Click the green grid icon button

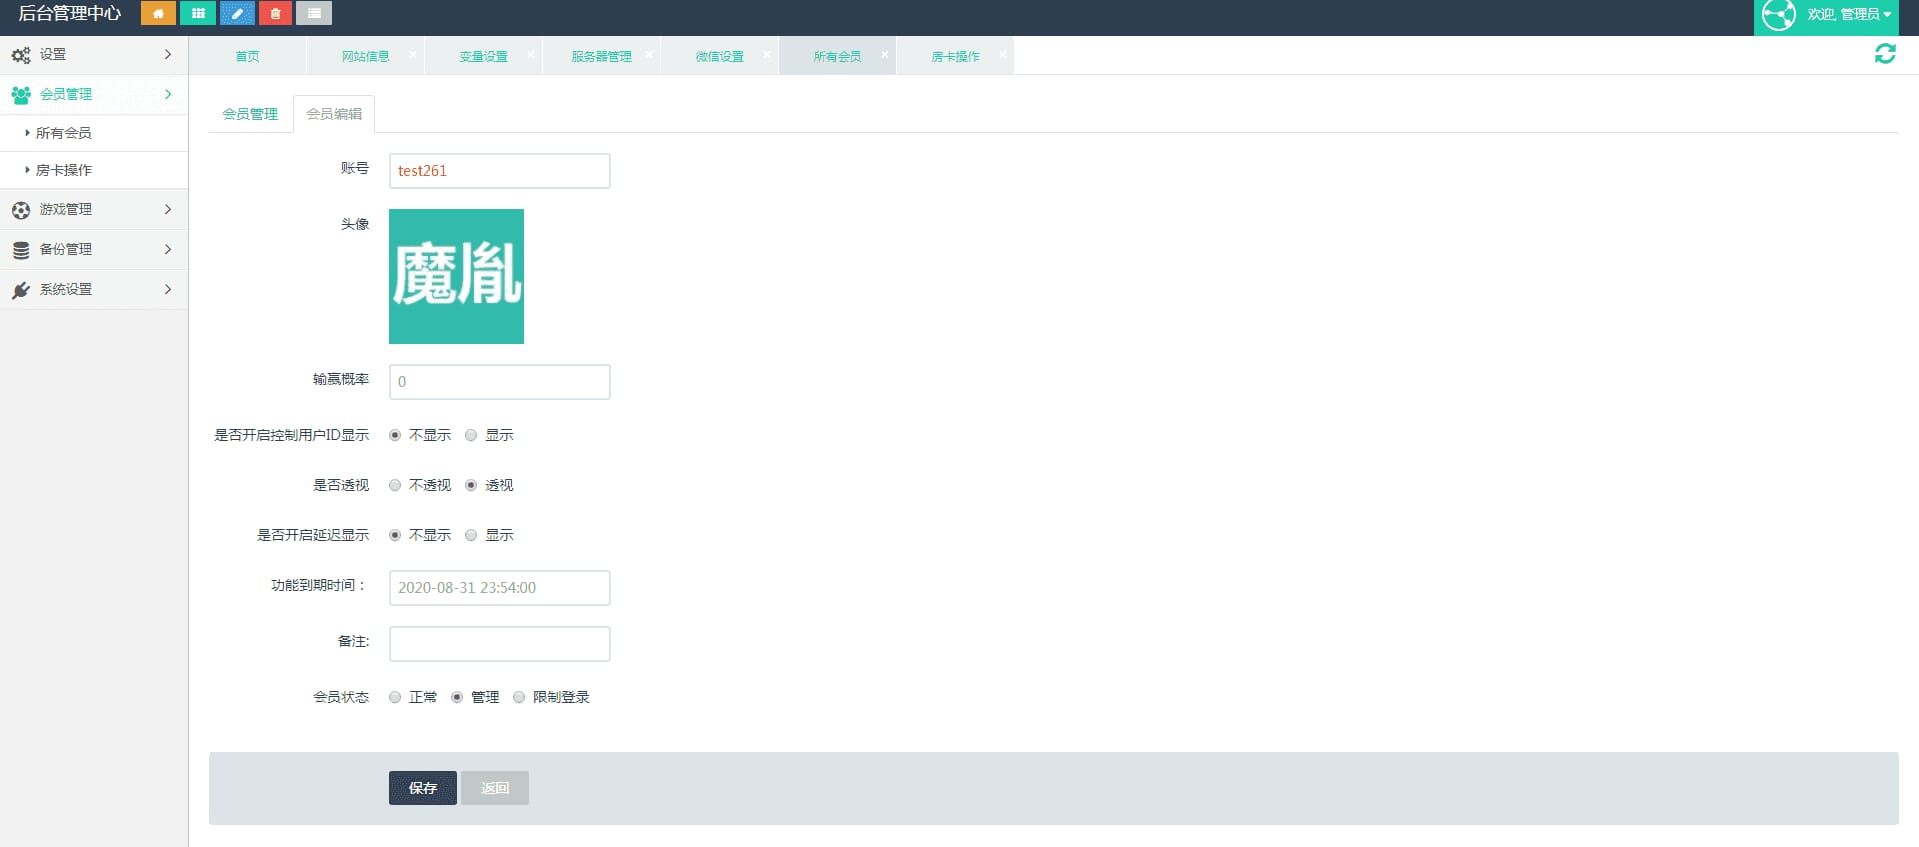(x=198, y=14)
